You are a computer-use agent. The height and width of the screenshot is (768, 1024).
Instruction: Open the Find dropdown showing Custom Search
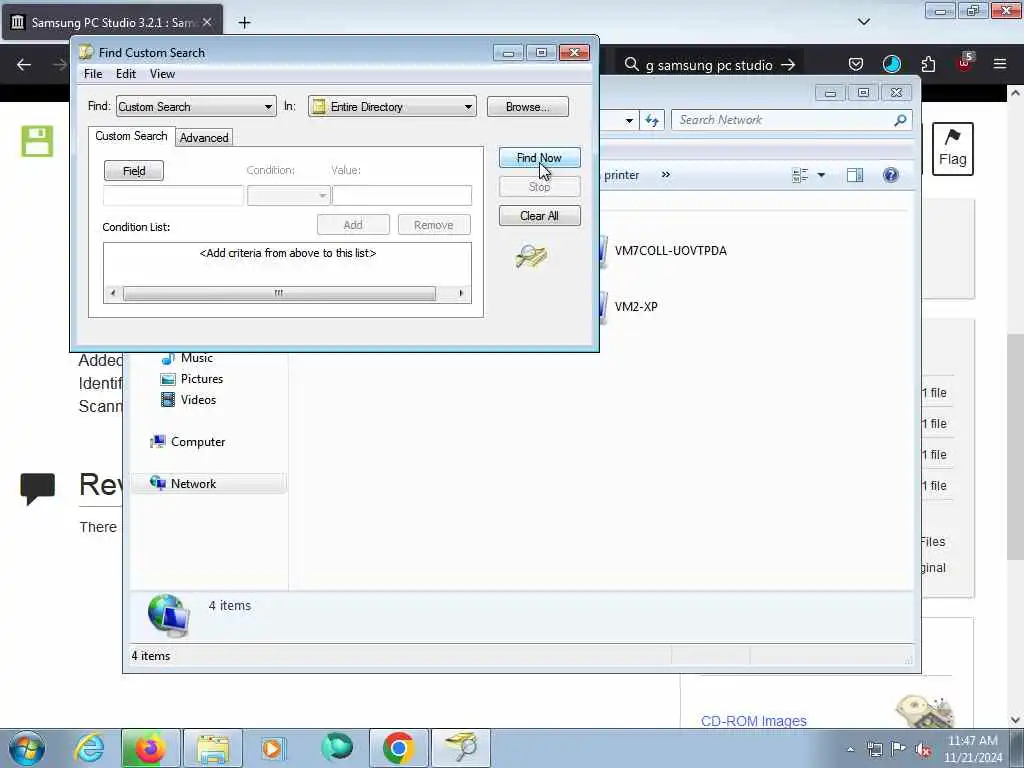point(196,106)
